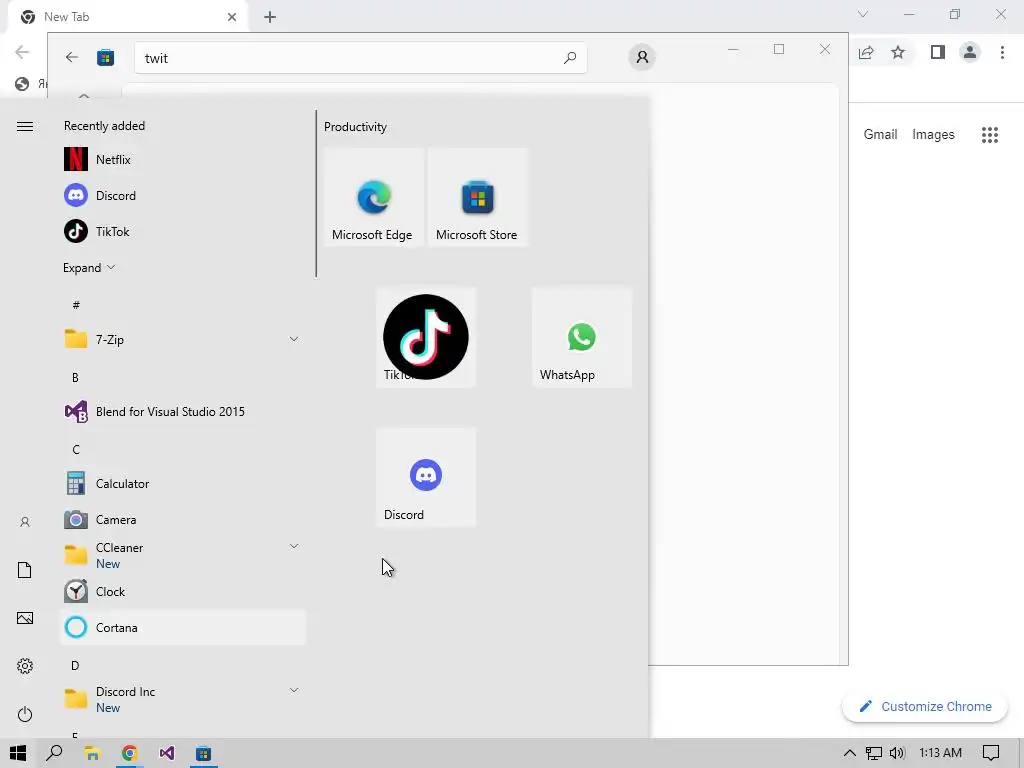Click the Customize Chrome button
The height and width of the screenshot is (768, 1024).
(925, 707)
